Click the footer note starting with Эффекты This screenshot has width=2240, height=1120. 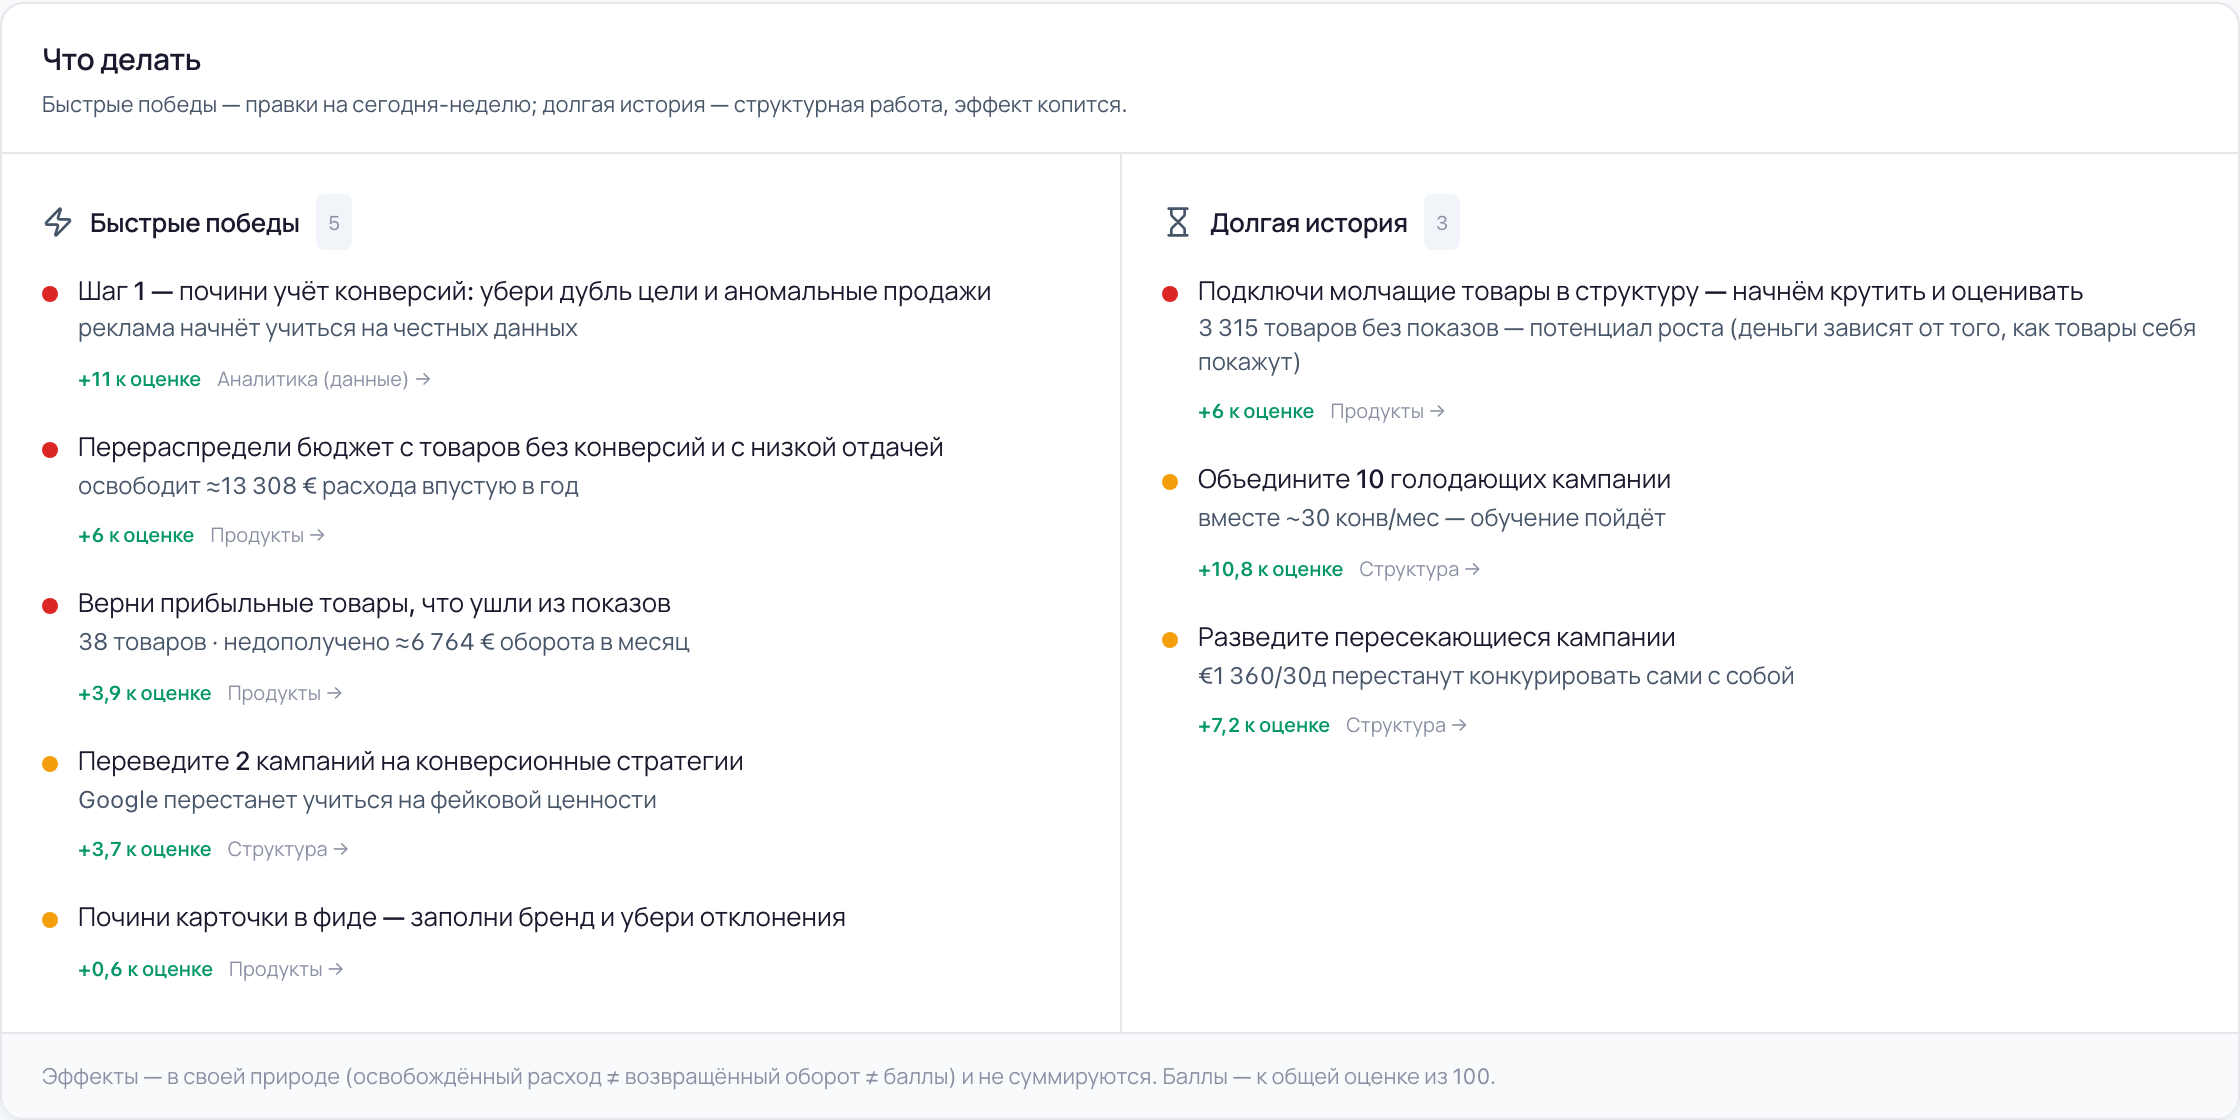click(x=768, y=1076)
